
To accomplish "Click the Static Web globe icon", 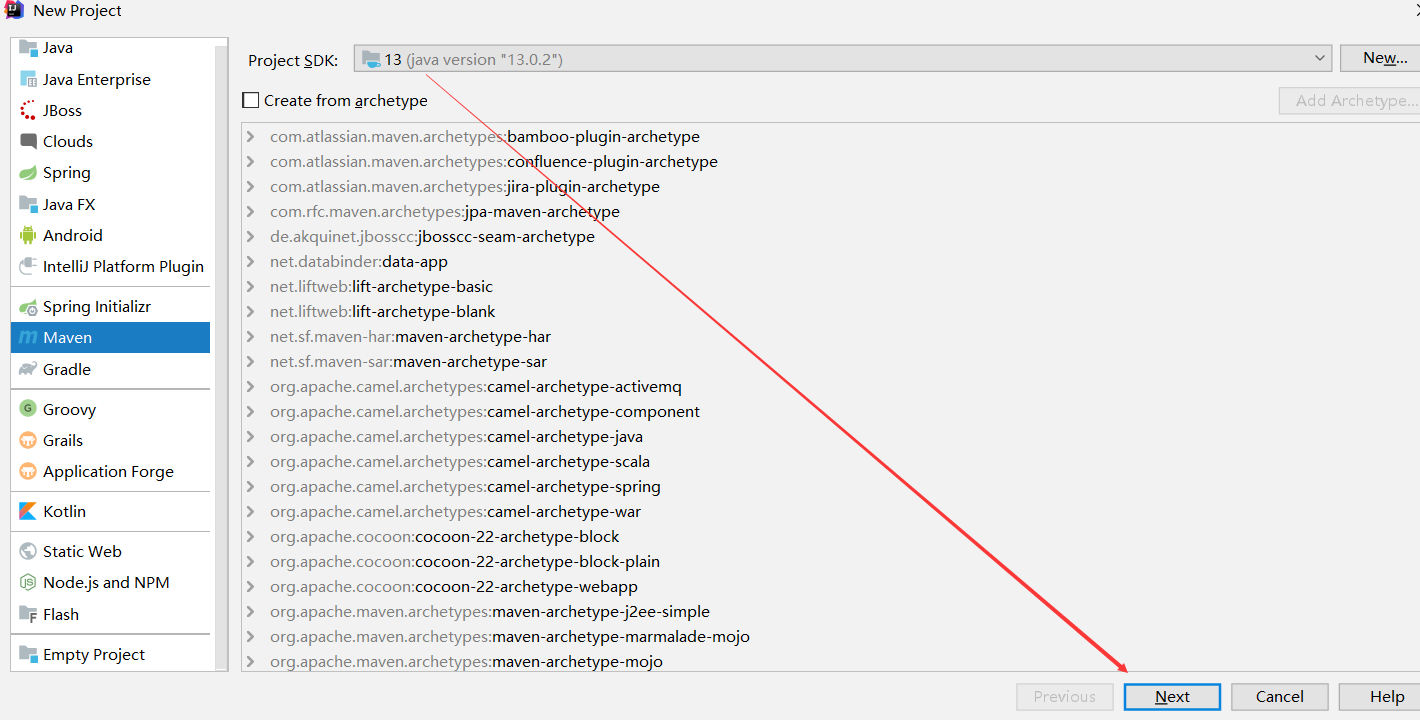I will 28,551.
